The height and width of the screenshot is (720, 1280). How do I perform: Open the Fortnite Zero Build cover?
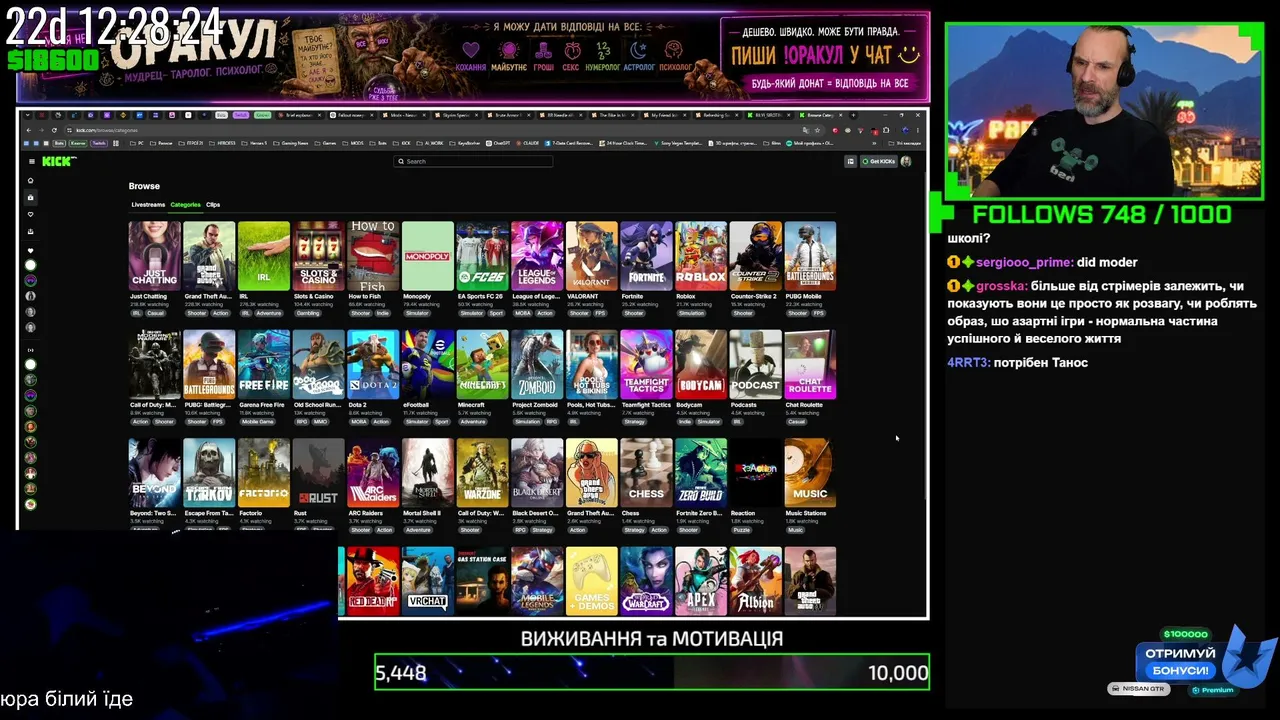(x=701, y=473)
